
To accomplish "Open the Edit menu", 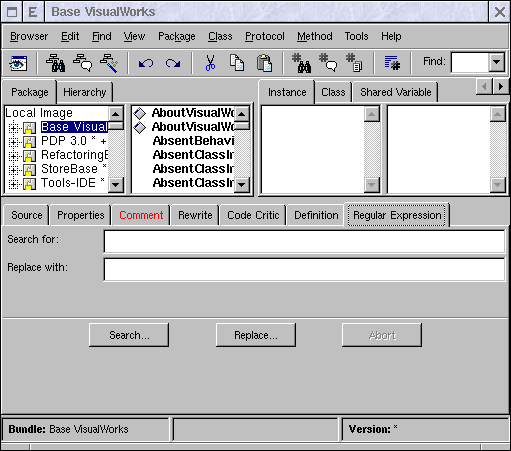I will tap(70, 36).
